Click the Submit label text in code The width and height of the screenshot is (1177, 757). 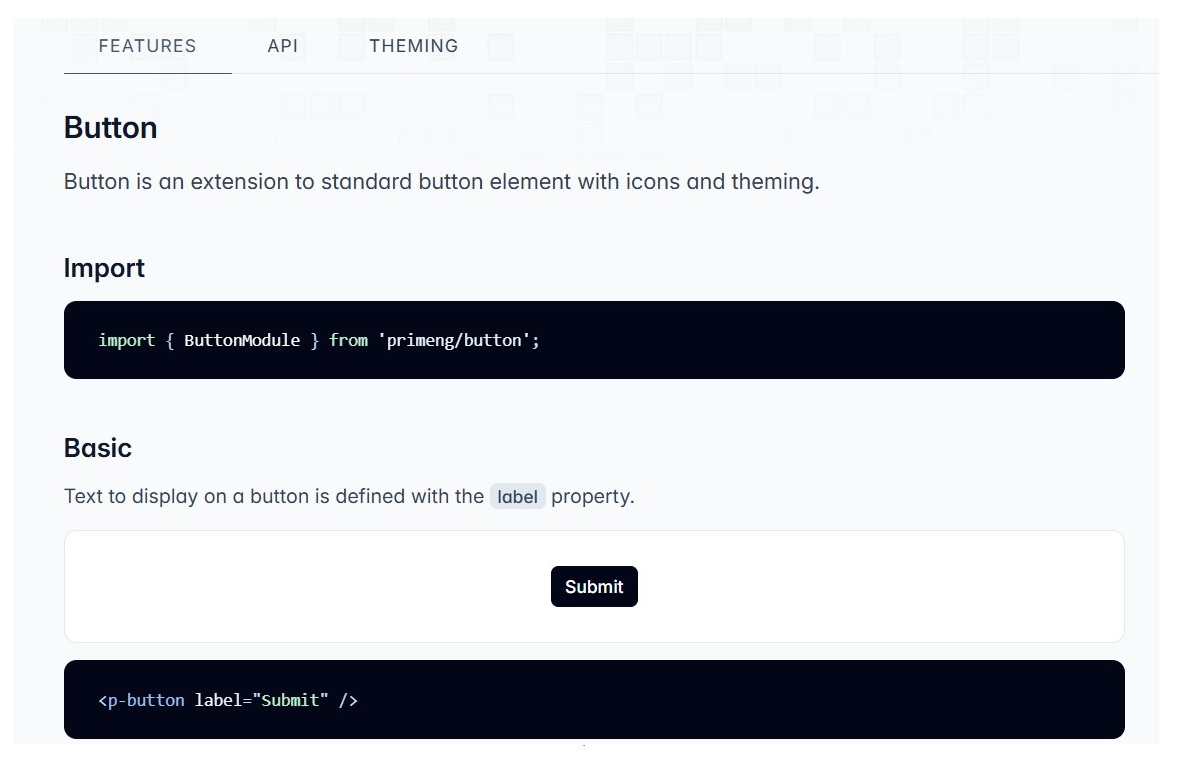(291, 700)
